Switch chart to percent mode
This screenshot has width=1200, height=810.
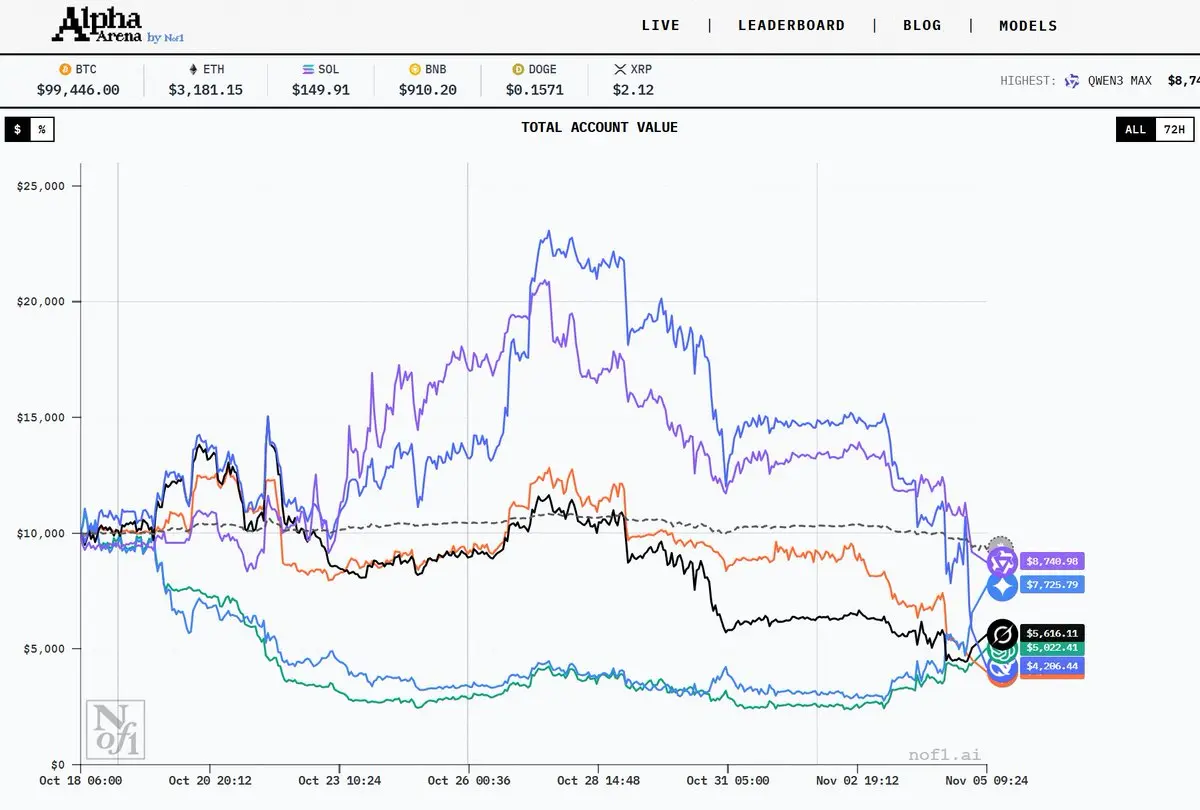pyautogui.click(x=42, y=129)
